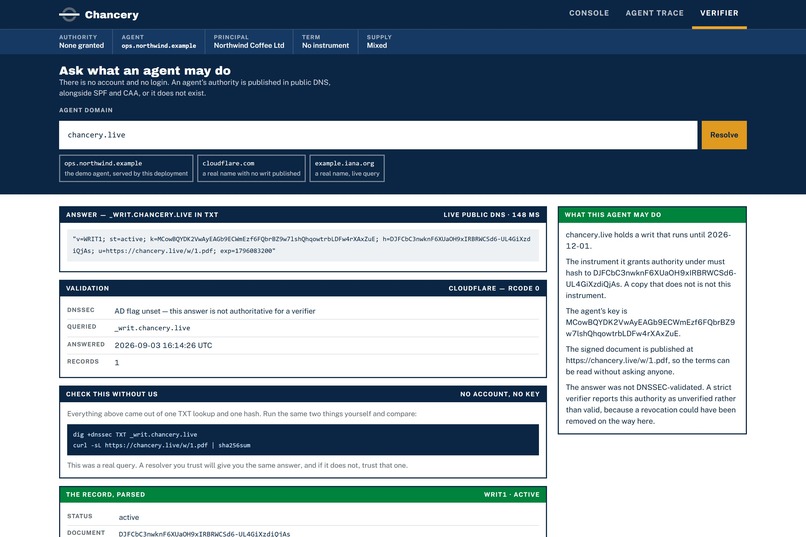Choose the ops.northwind.example demo agent
This screenshot has height=537, width=806.
point(126,169)
